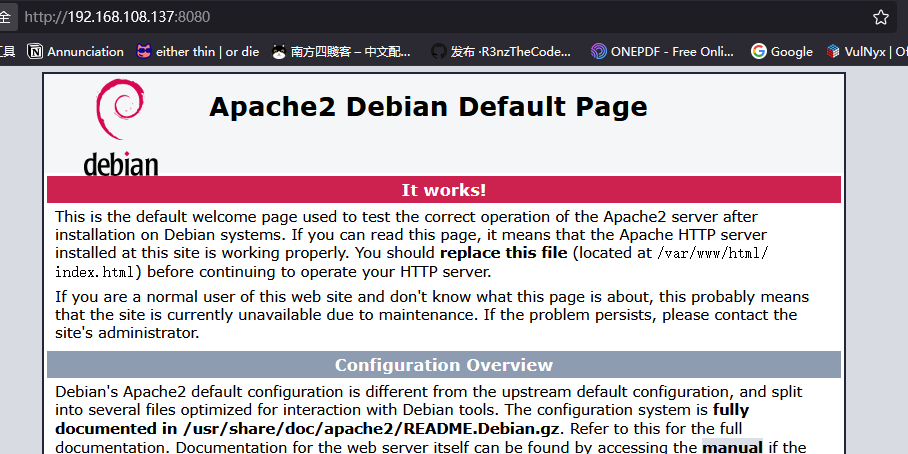This screenshot has width=908, height=454.
Task: Click the 'debian' wordmark under the logo
Action: pos(120,164)
